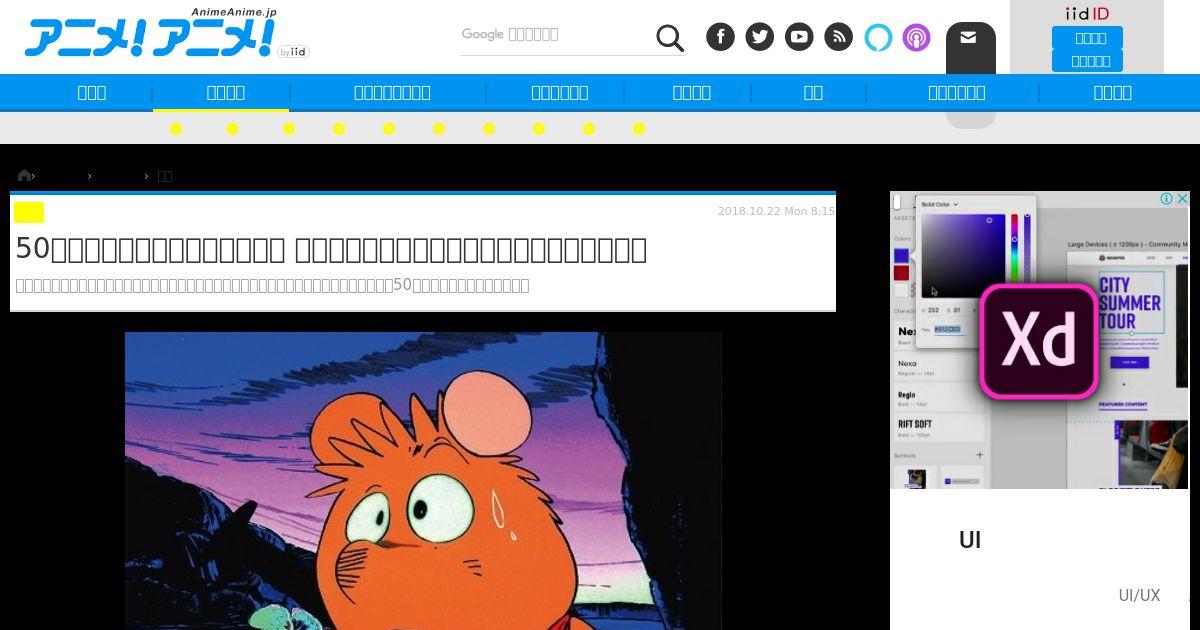Open the Twitter bird icon
The image size is (1200, 630).
click(759, 37)
